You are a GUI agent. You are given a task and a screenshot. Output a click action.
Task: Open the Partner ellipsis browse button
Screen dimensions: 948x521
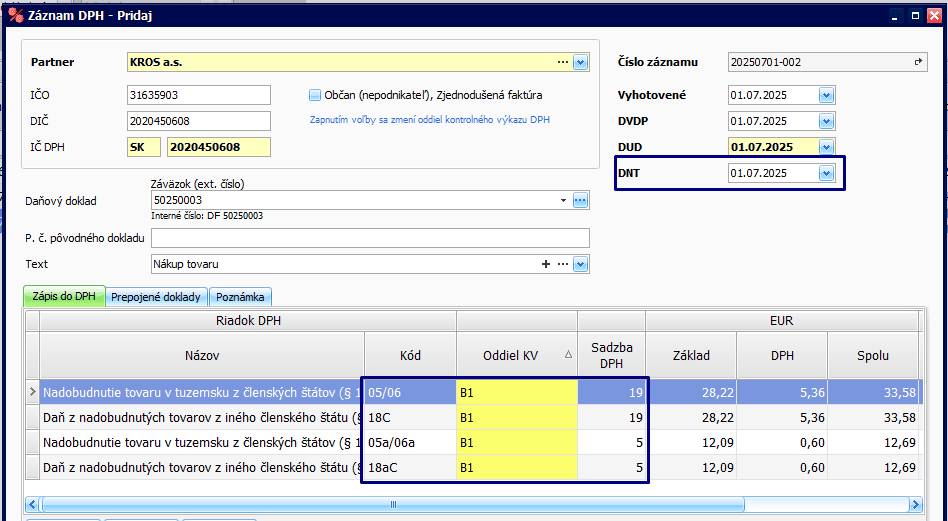[x=563, y=62]
